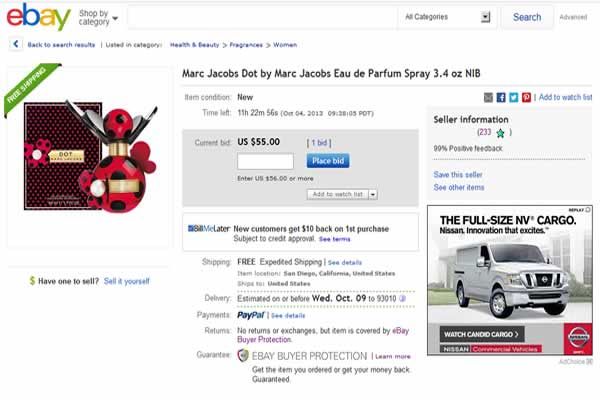Click the Place bid button

(328, 161)
